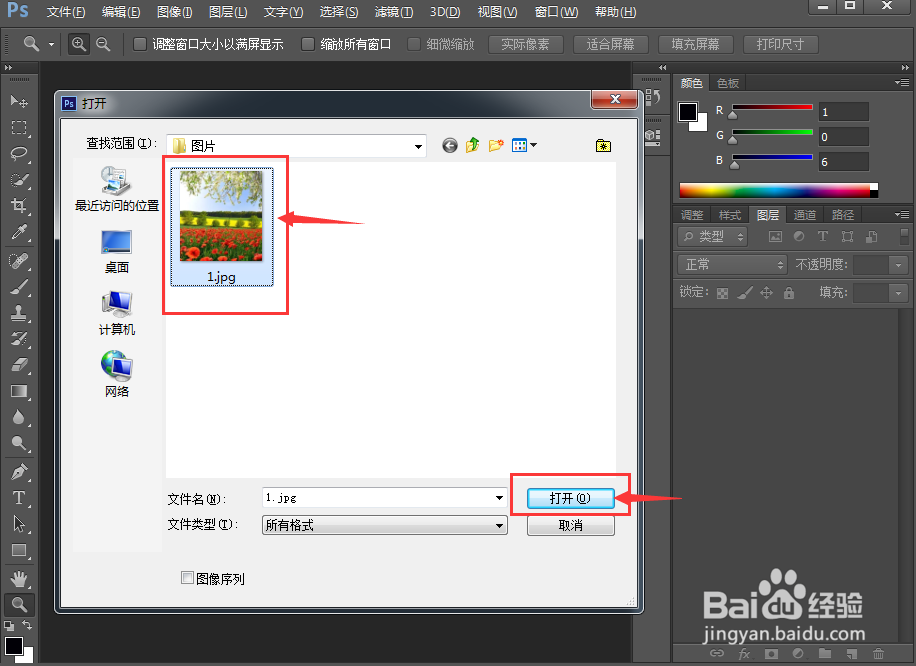Select the Gradient tool
The height and width of the screenshot is (666, 916).
tap(19, 391)
